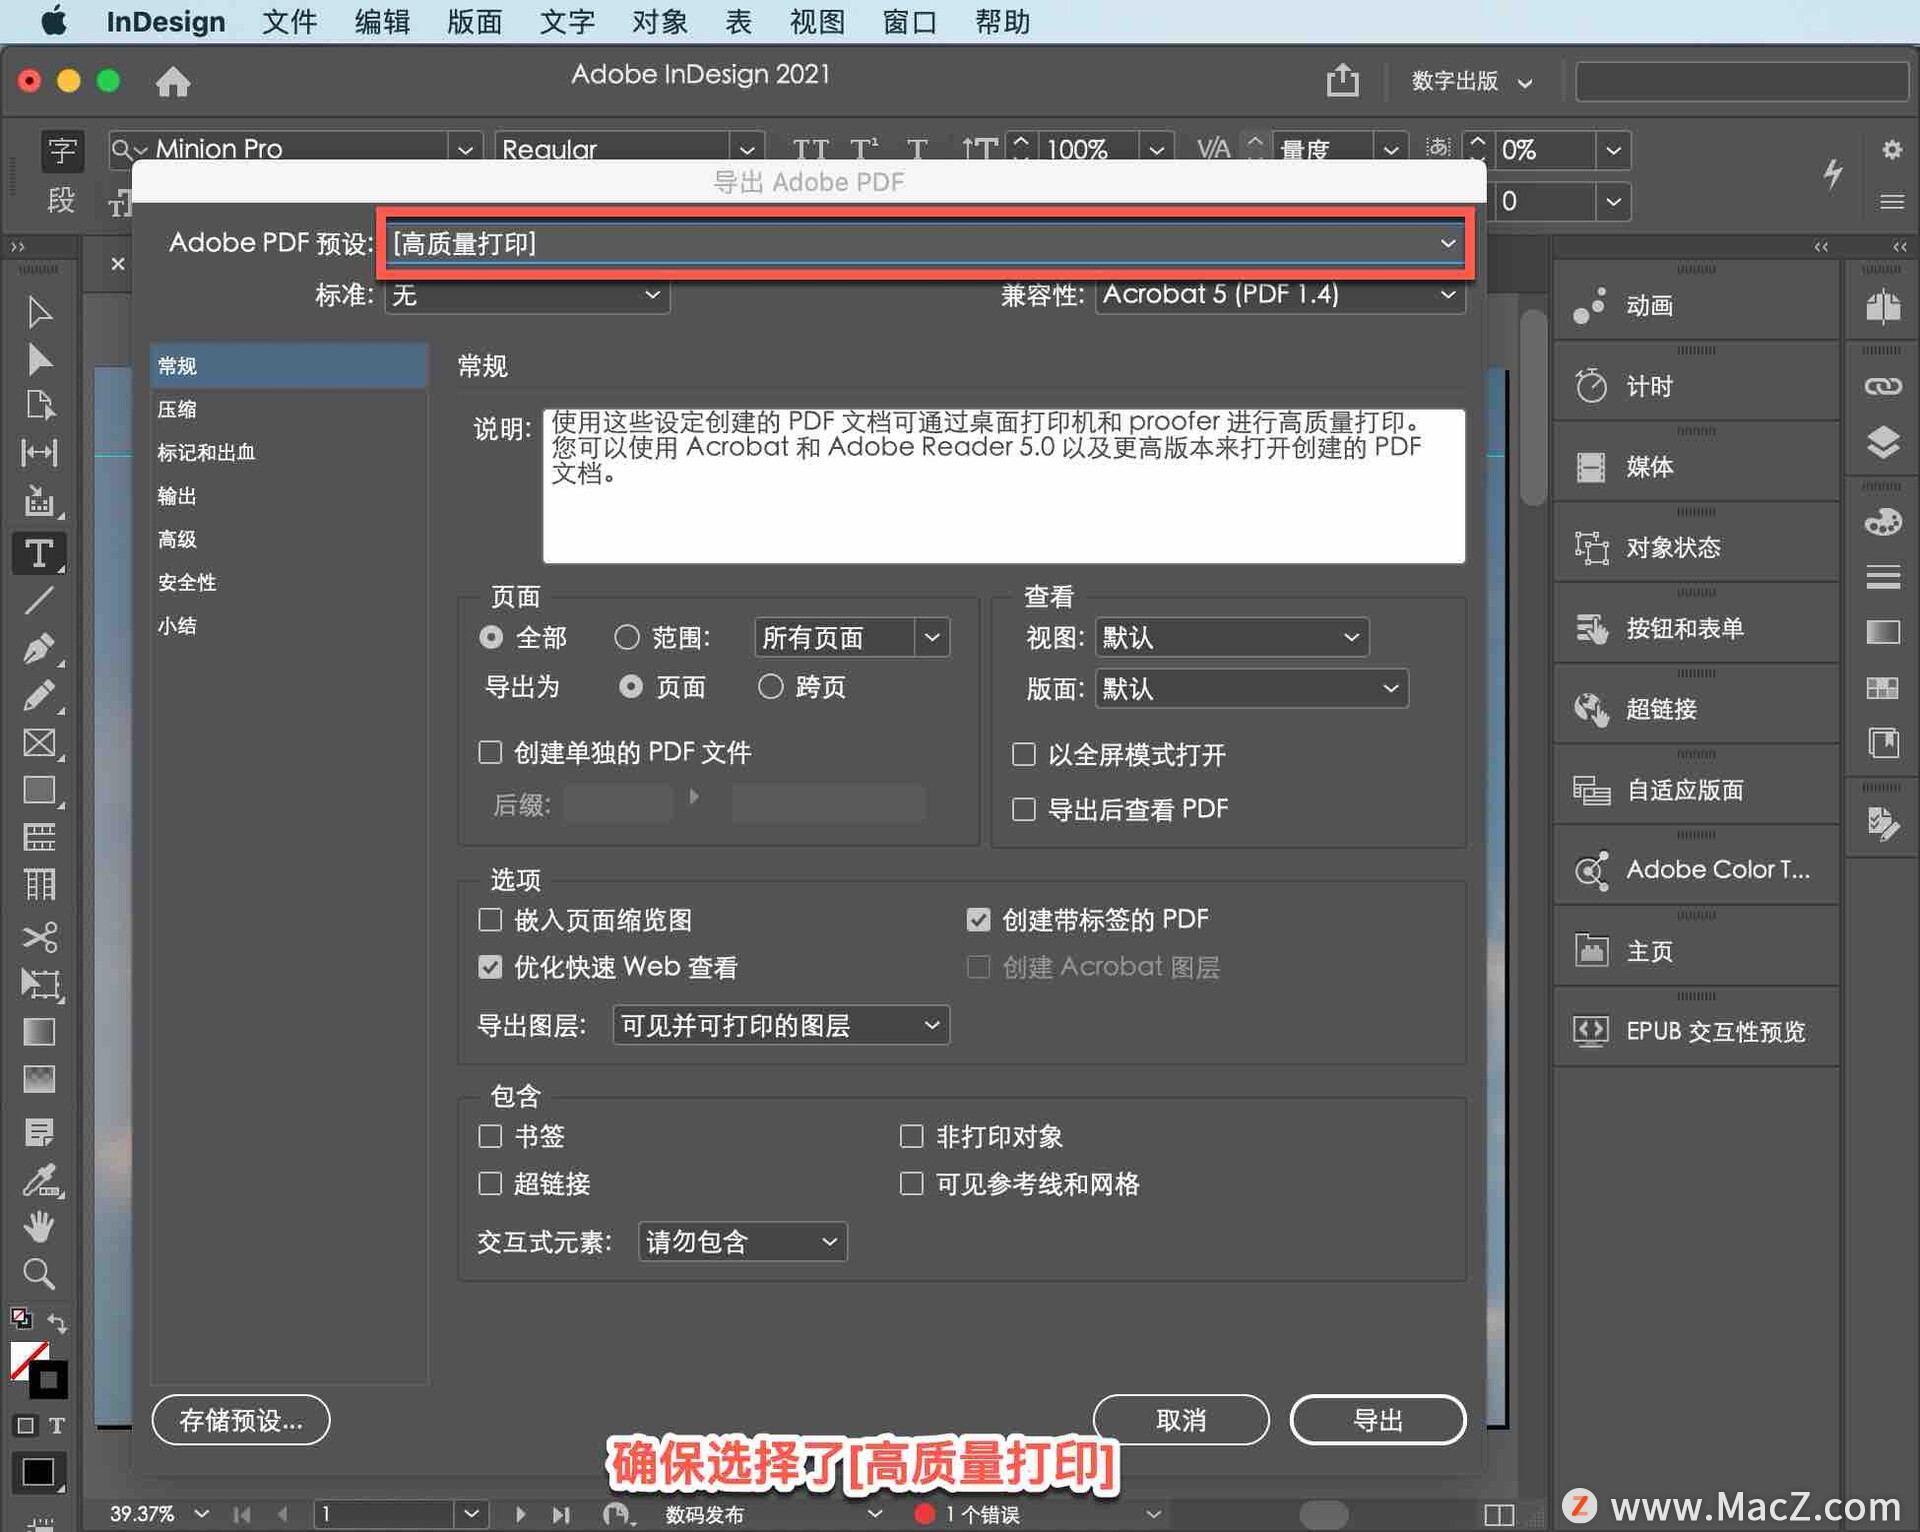Screen dimensions: 1920x1532
Task: Open the 数字出版 workspace switcher
Action: [1471, 81]
